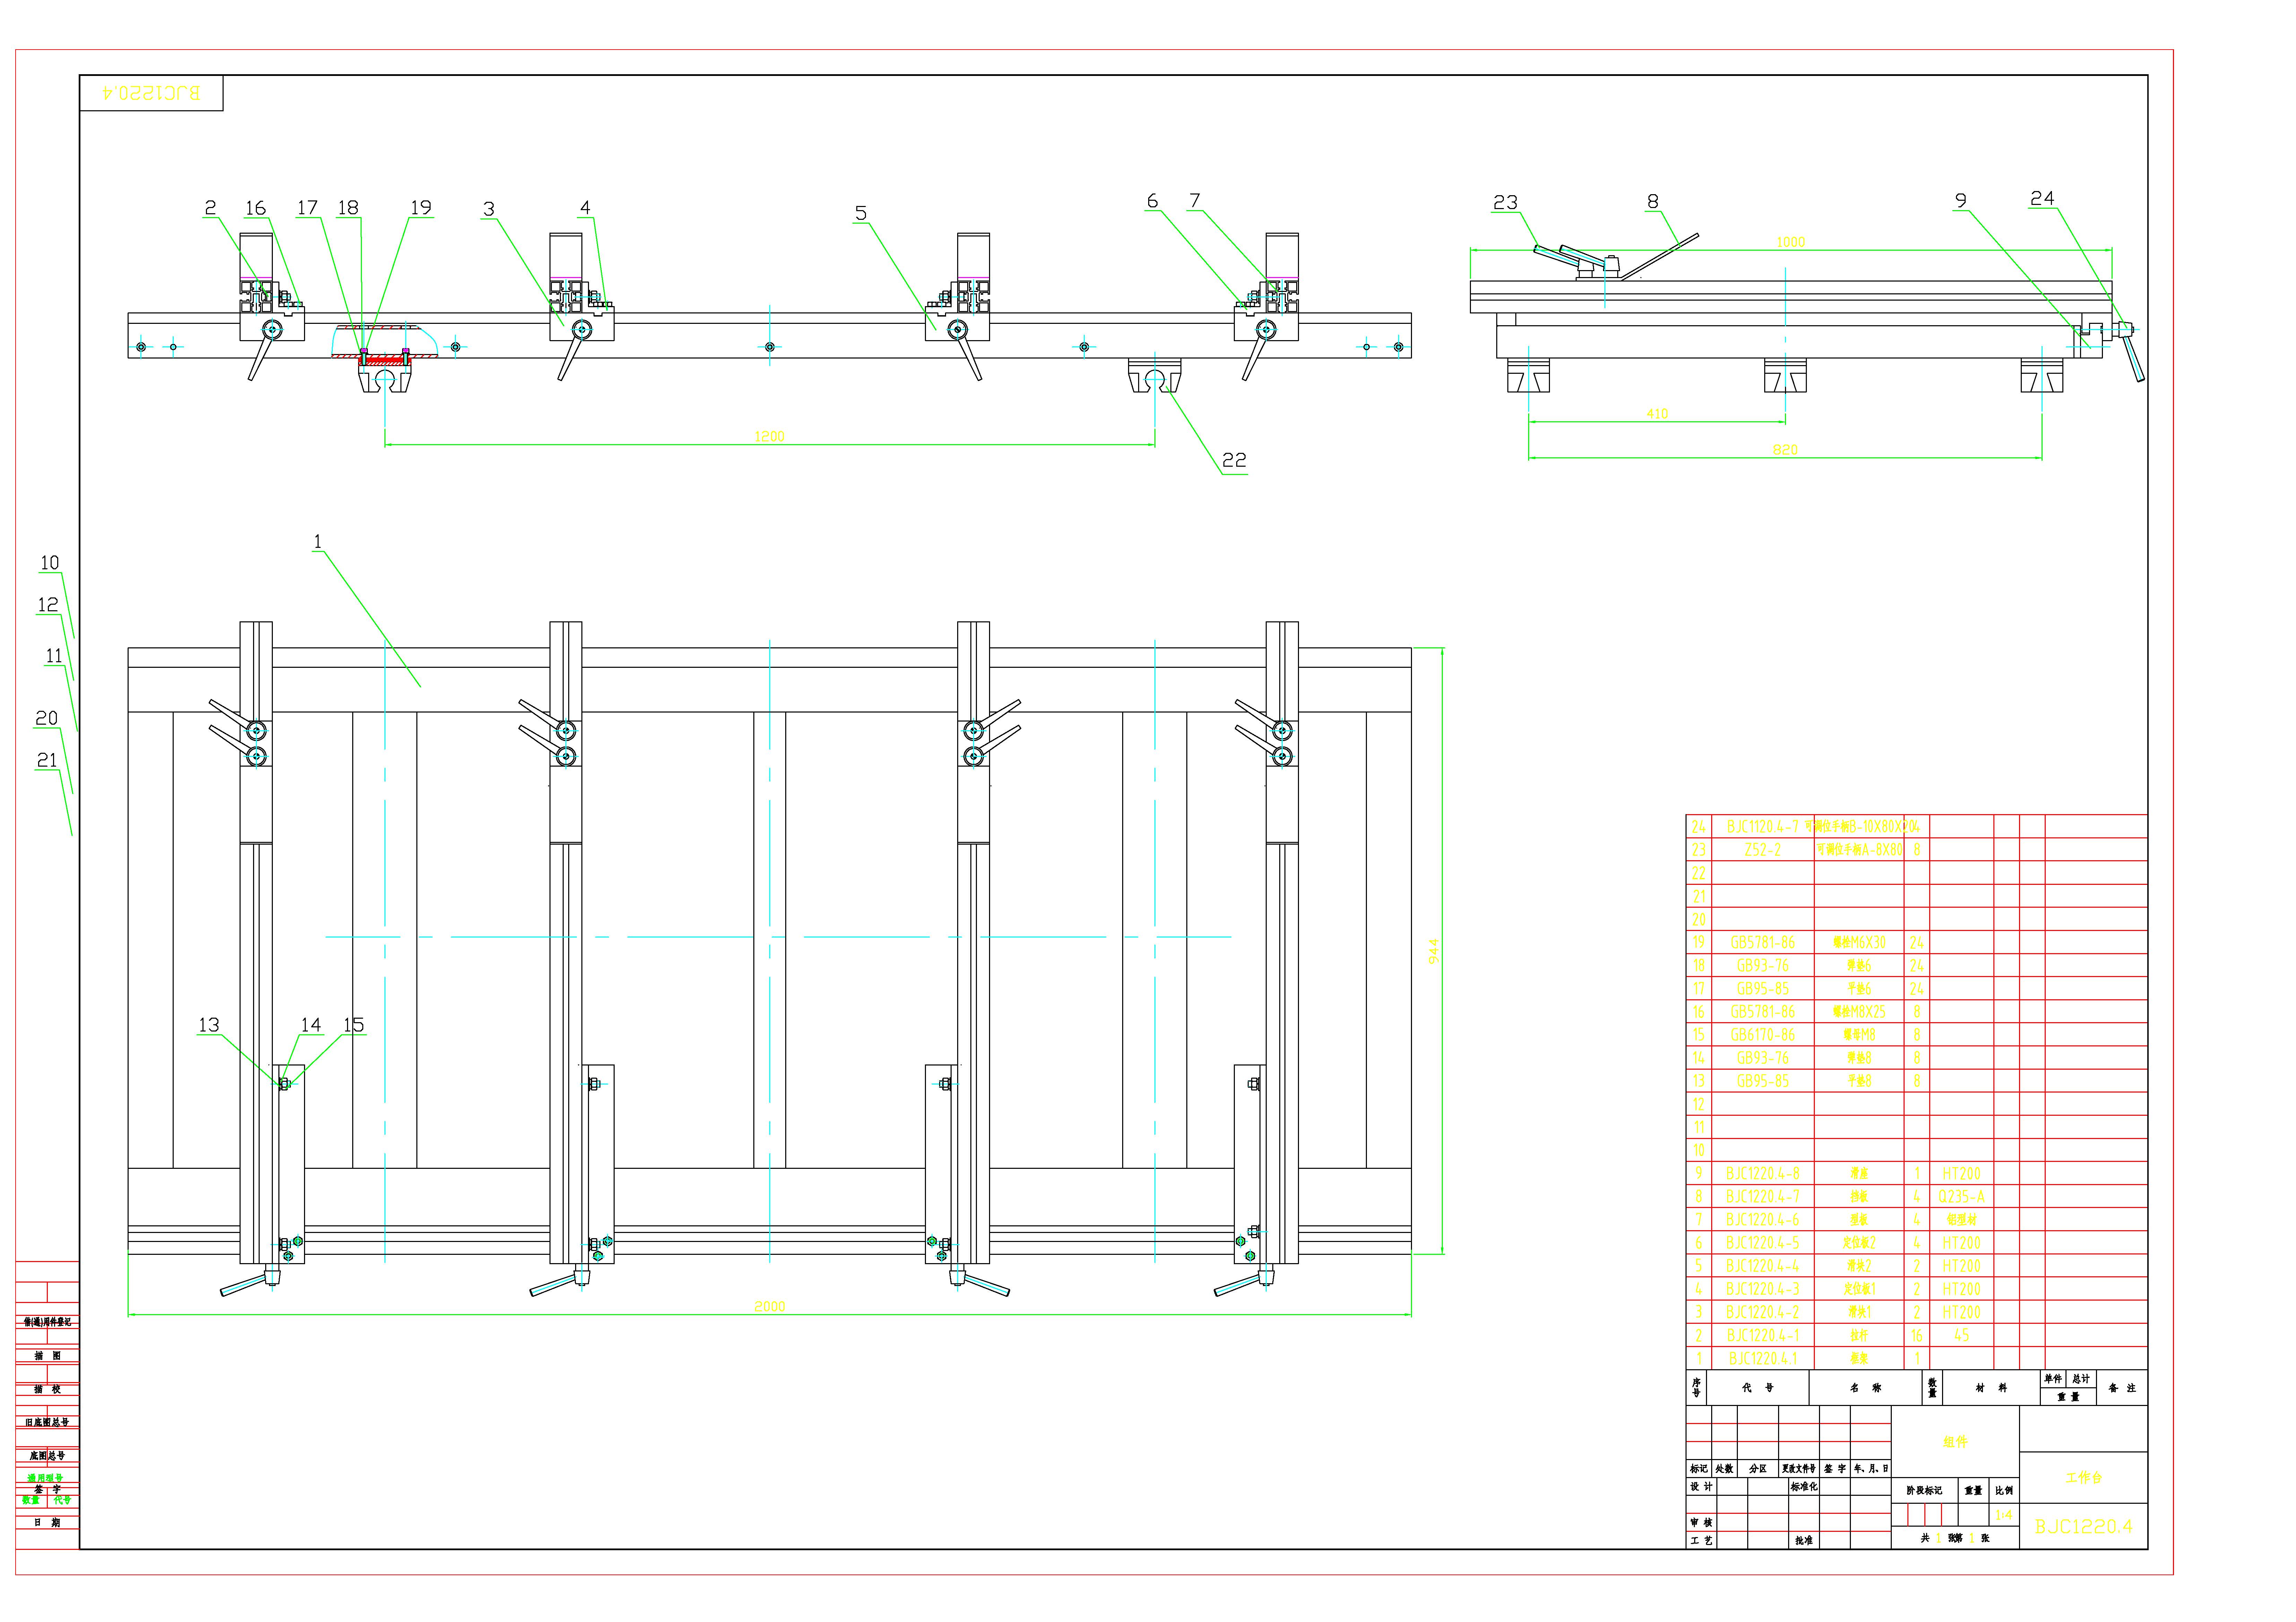Click the BJC1220.4 drawing number in title block
This screenshot has width=2296, height=1622.
2084,1527
